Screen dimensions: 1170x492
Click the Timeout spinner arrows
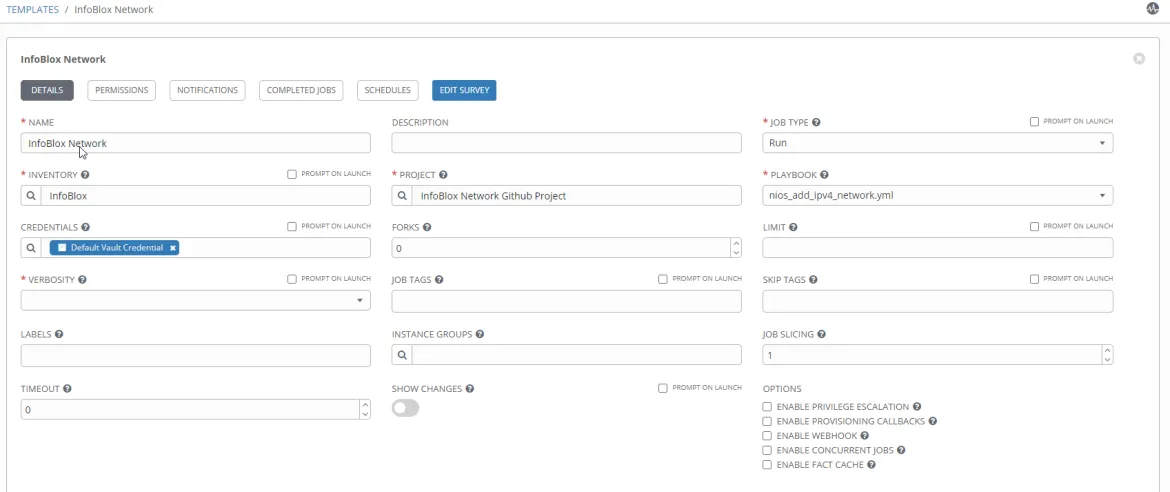(365, 409)
